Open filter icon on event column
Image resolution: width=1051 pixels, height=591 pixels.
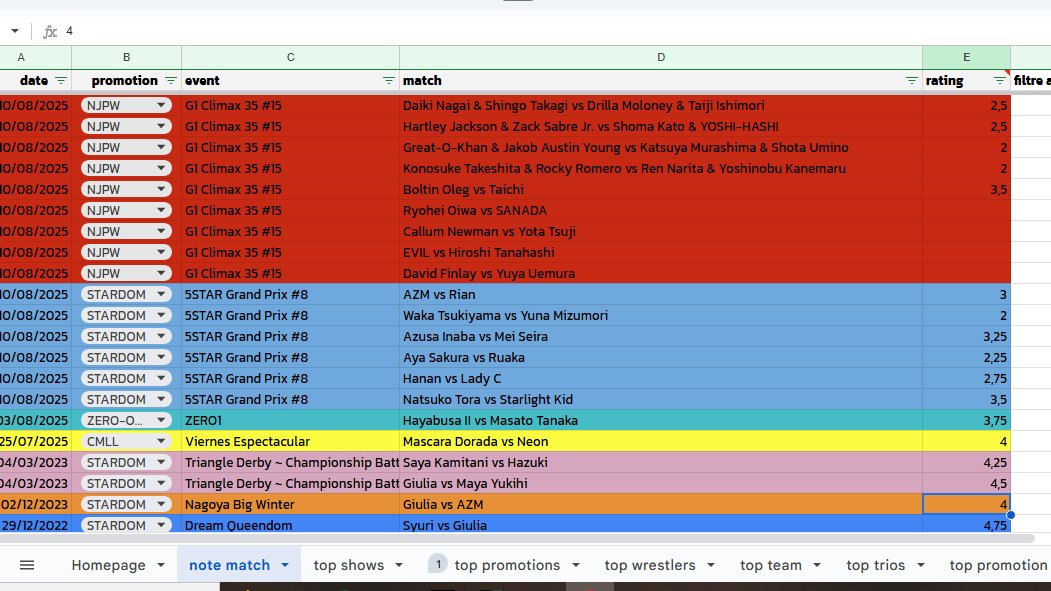point(389,80)
